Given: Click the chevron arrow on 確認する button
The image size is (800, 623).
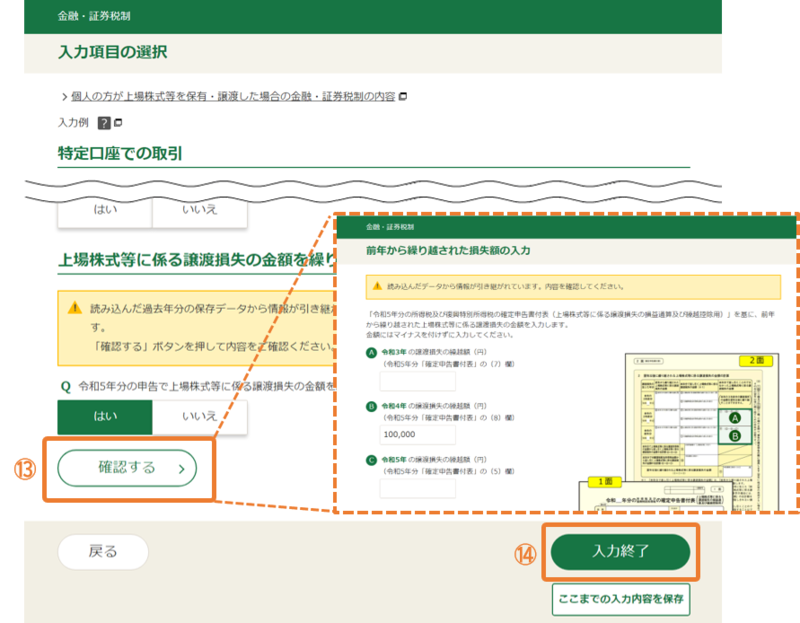Looking at the screenshot, I should click(180, 467).
